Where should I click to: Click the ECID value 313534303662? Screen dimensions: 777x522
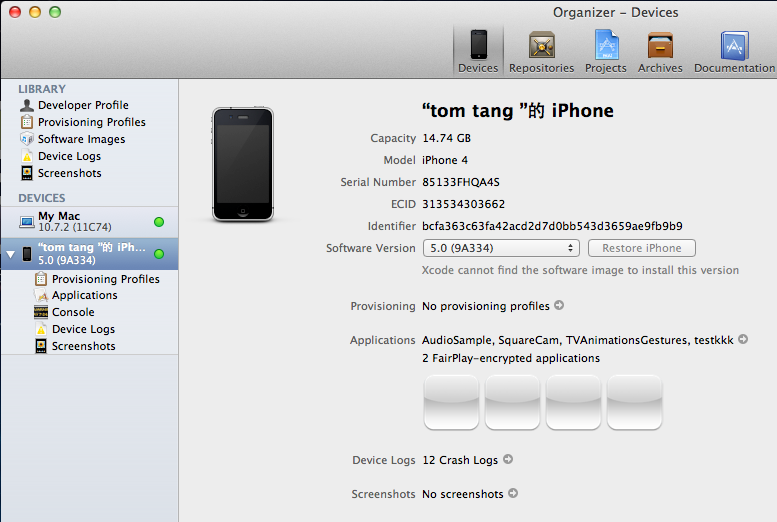click(463, 204)
